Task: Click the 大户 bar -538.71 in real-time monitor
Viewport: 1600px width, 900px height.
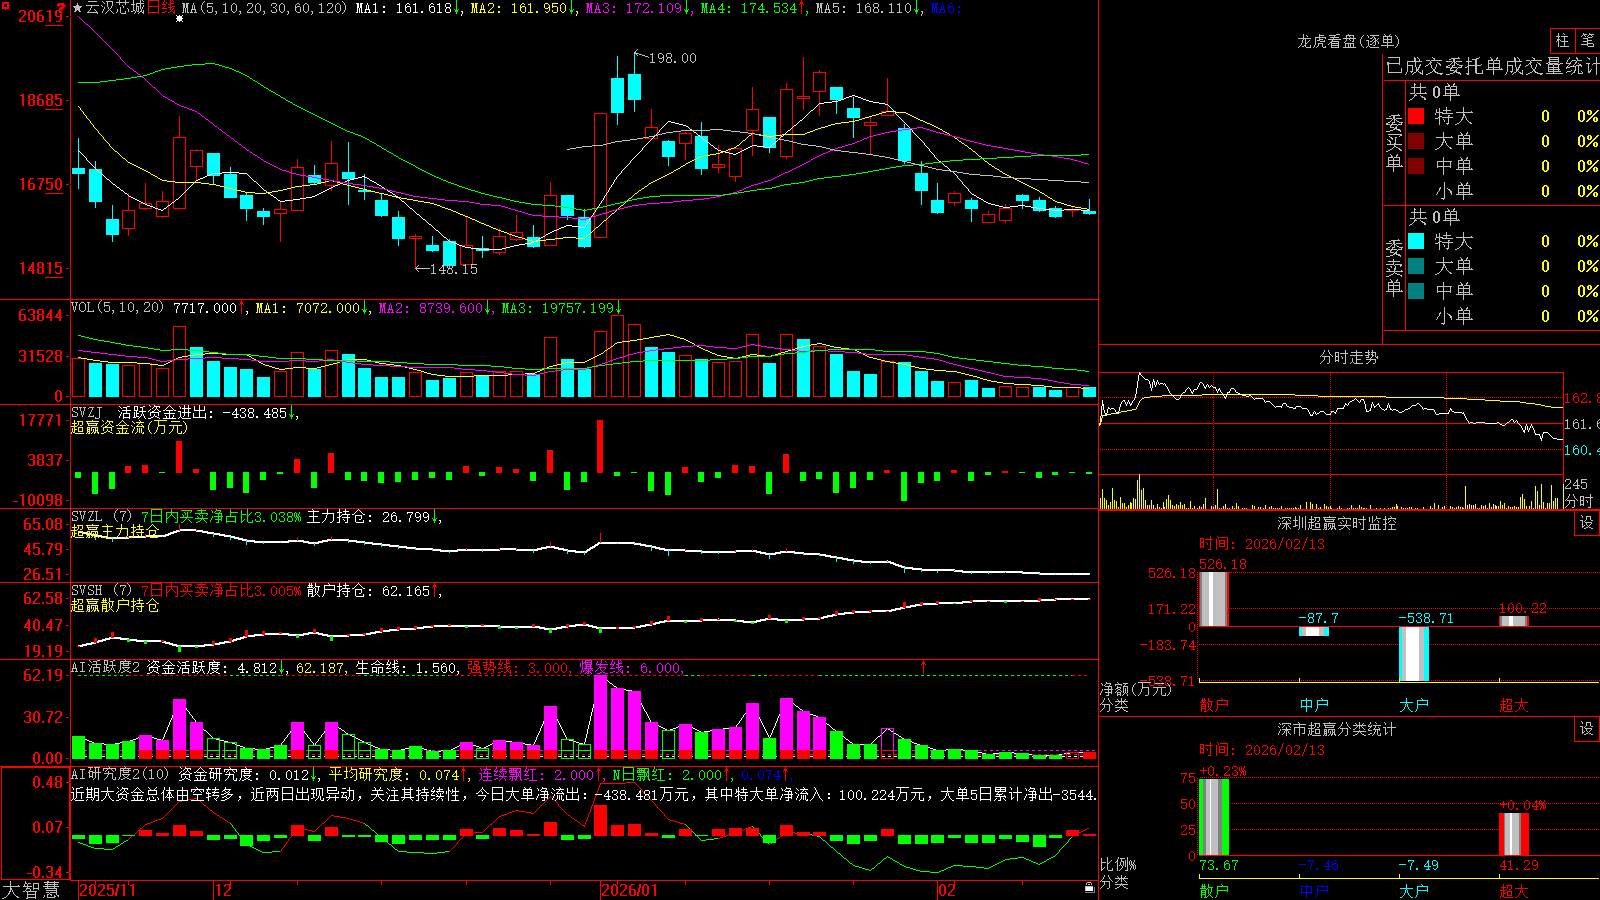Action: point(1413,654)
